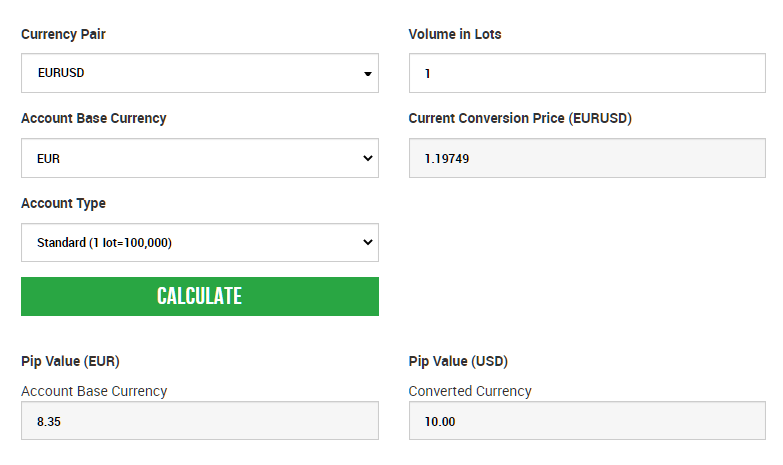Click the bold Account Base Currency label above EUR
Viewport: 783px width, 465px height.
click(x=94, y=118)
